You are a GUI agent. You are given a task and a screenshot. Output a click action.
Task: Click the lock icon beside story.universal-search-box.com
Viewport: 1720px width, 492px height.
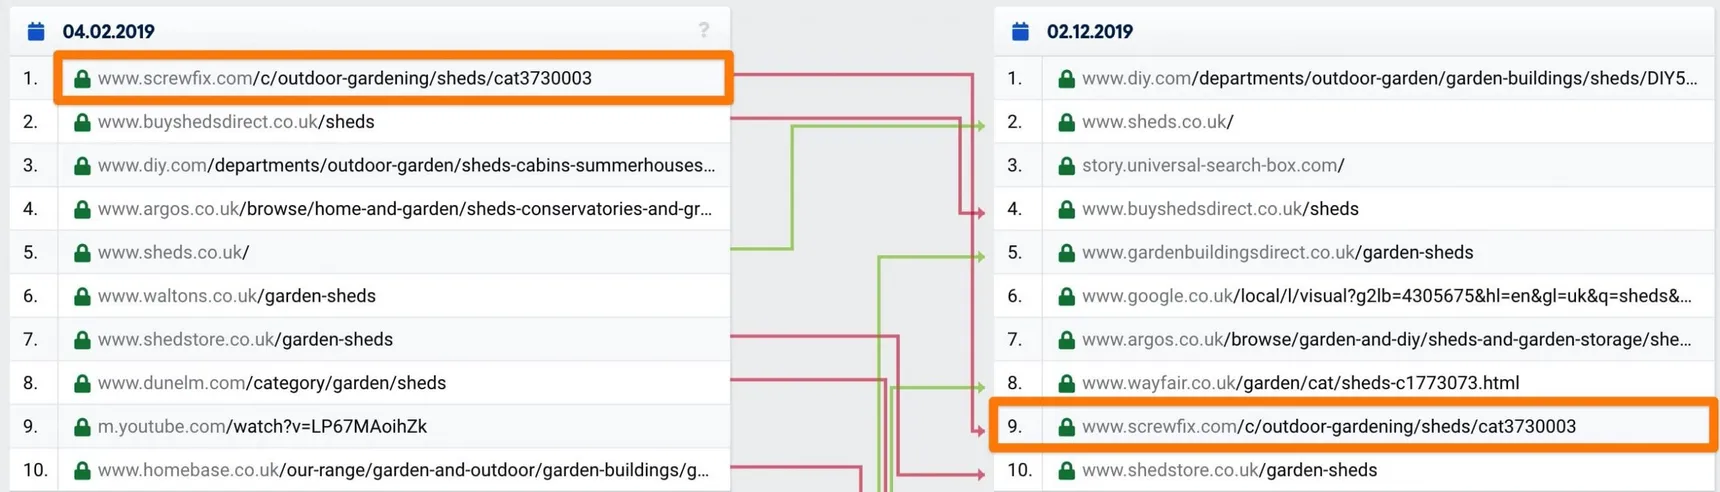[1066, 165]
